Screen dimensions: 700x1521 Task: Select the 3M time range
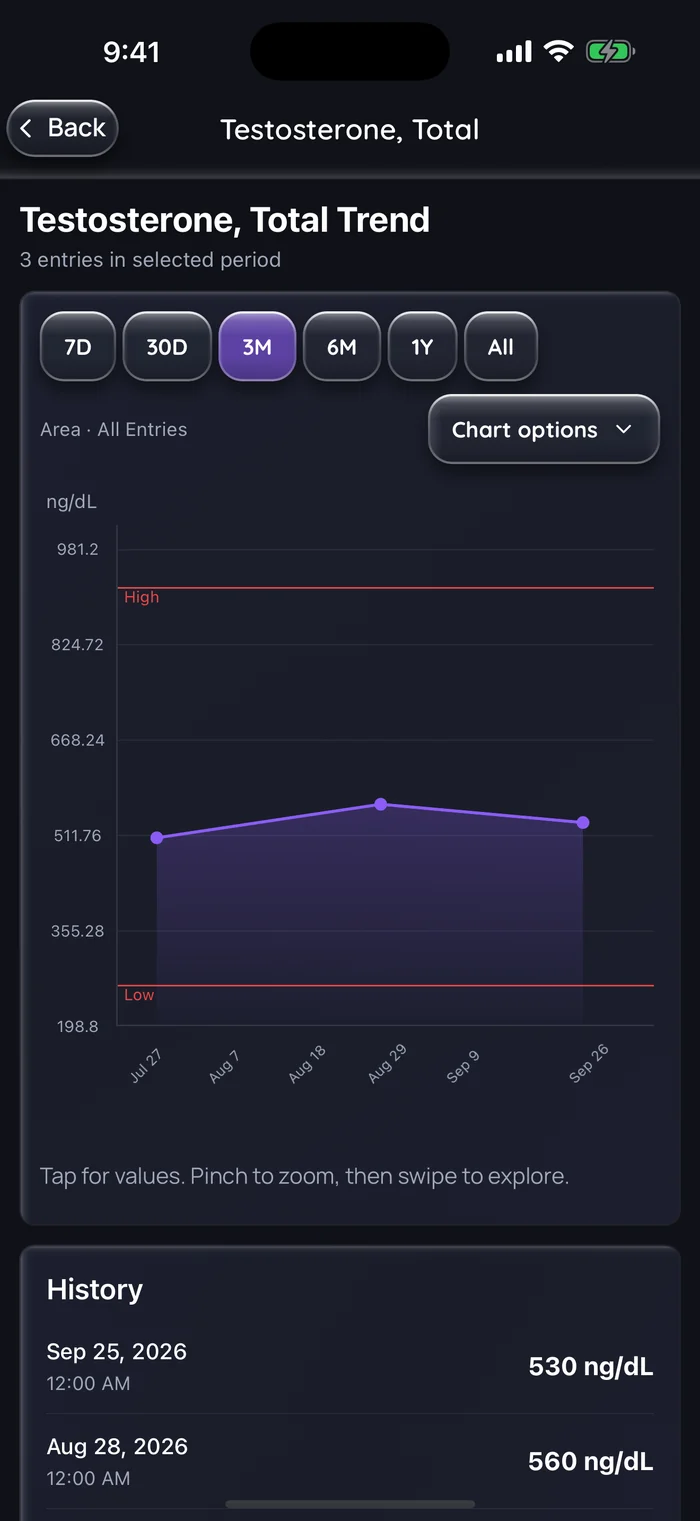point(257,347)
